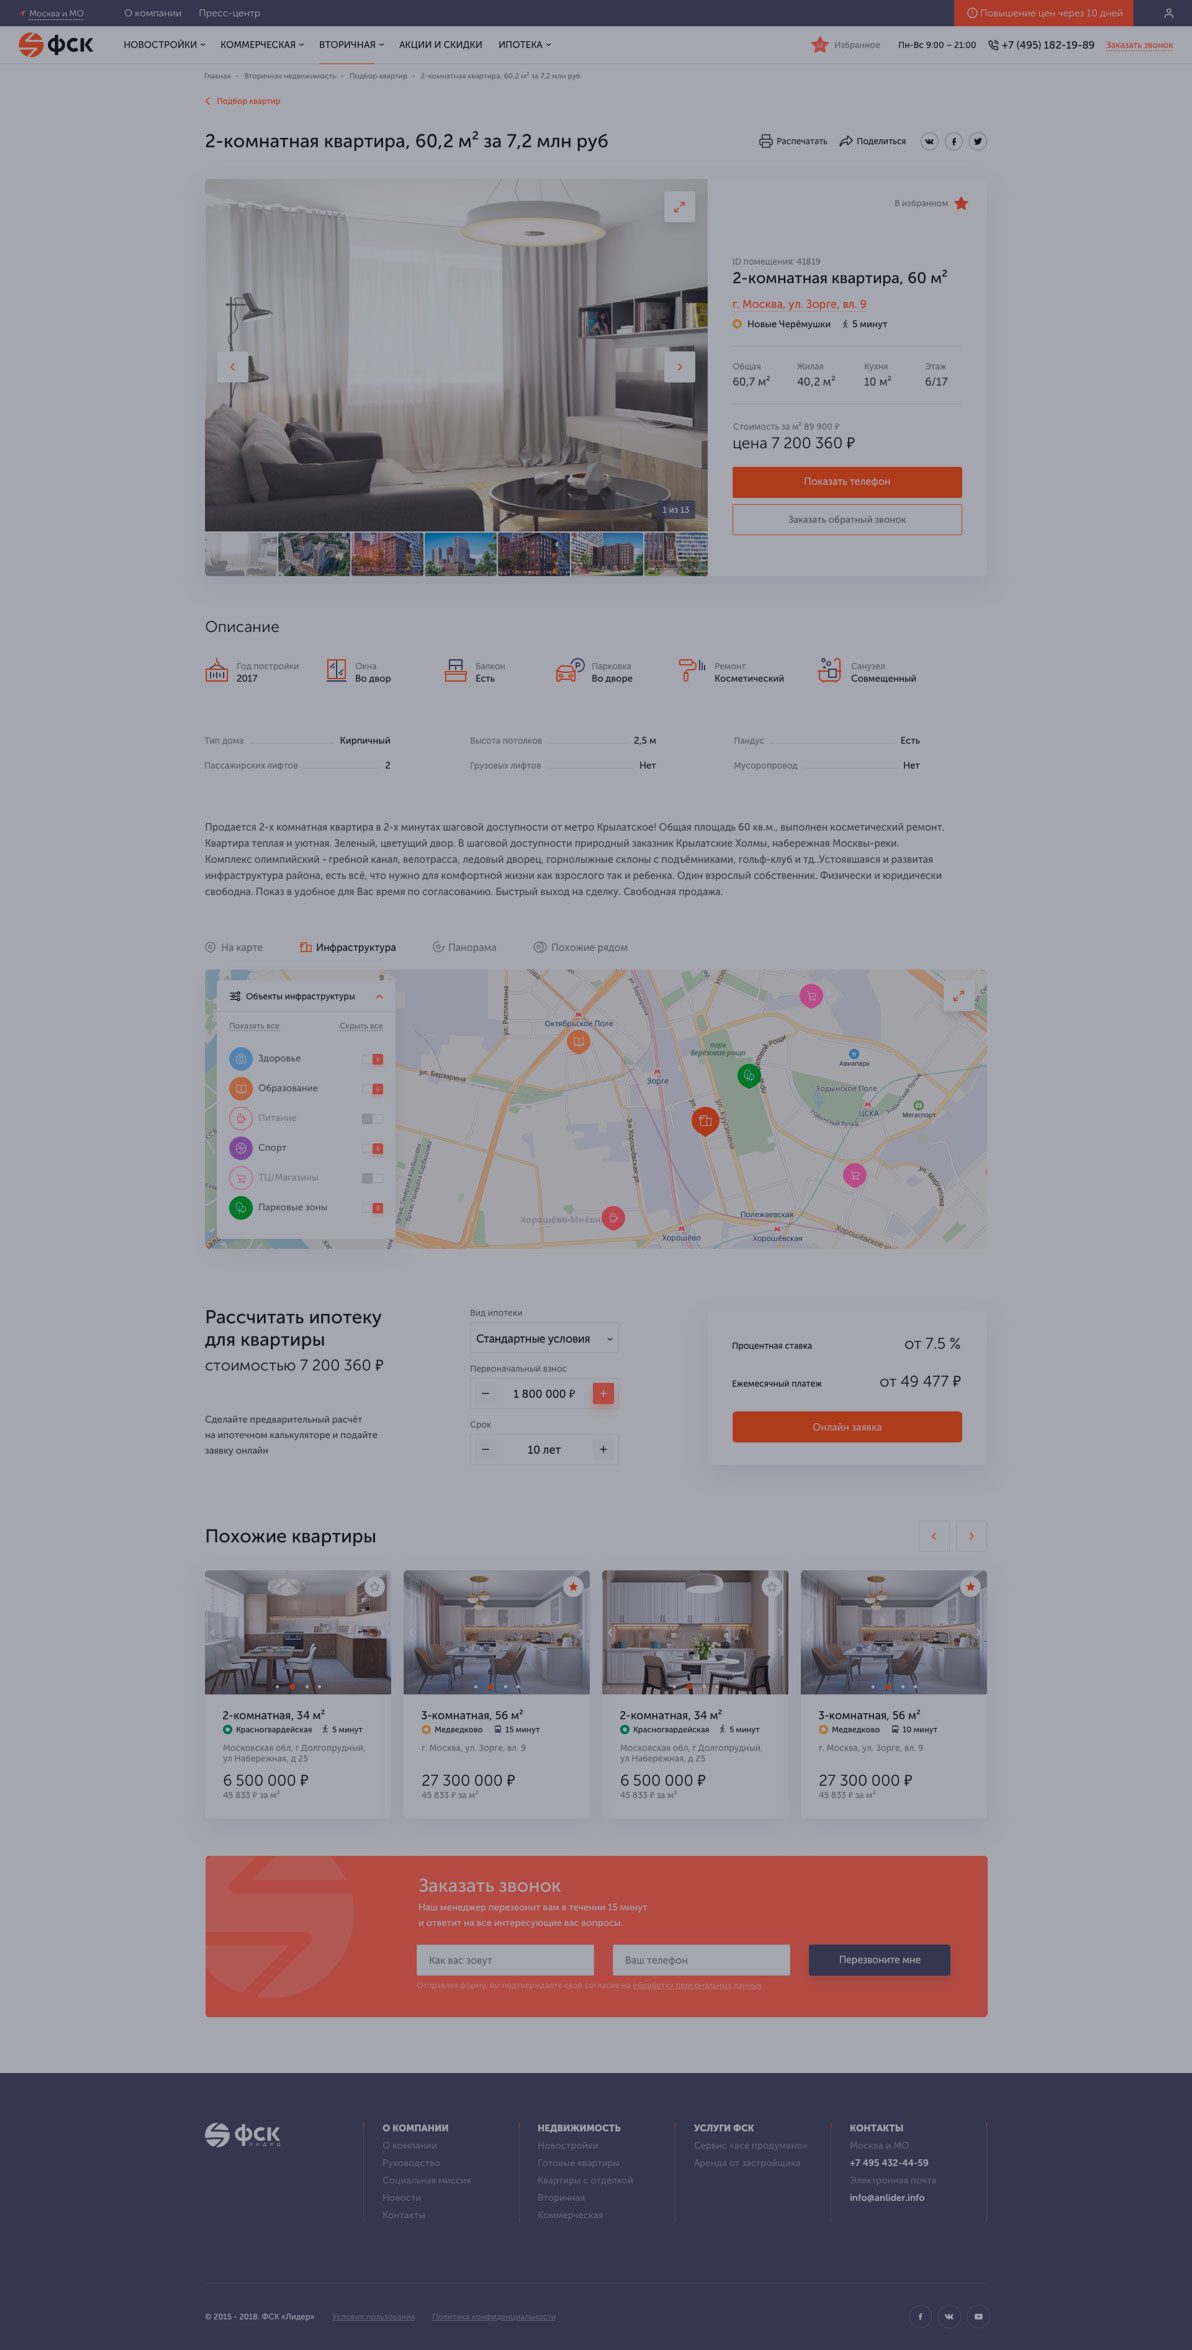Screen dimensions: 1192x2350
Task: Increase the initial payment with plus
Action: point(603,1394)
